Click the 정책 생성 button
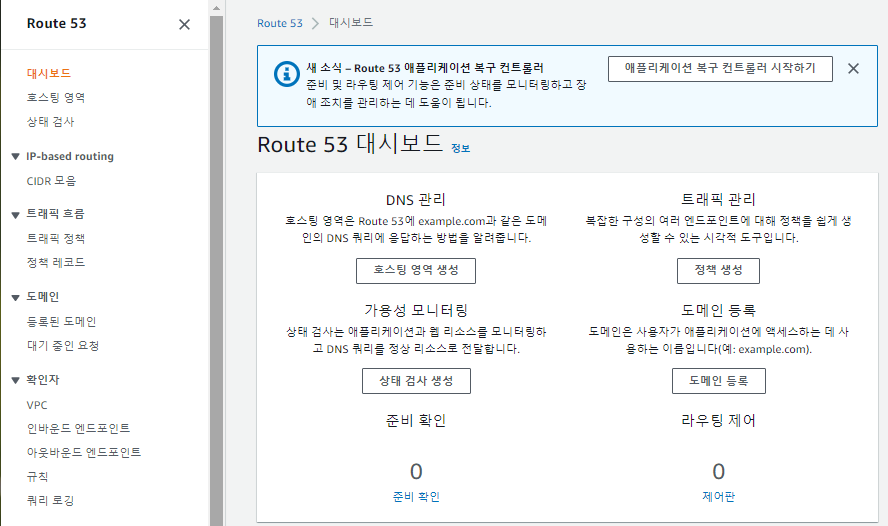Screen dimensions: 888x526 point(718,271)
